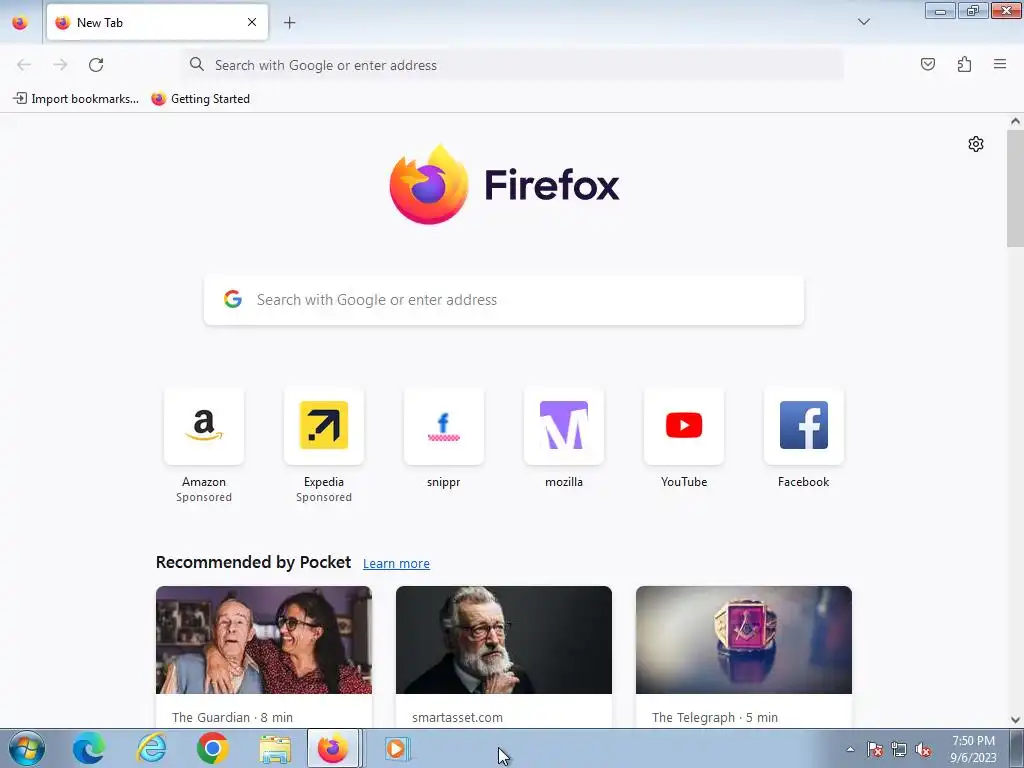Open a new tab with plus button
The height and width of the screenshot is (768, 1024).
tap(289, 23)
